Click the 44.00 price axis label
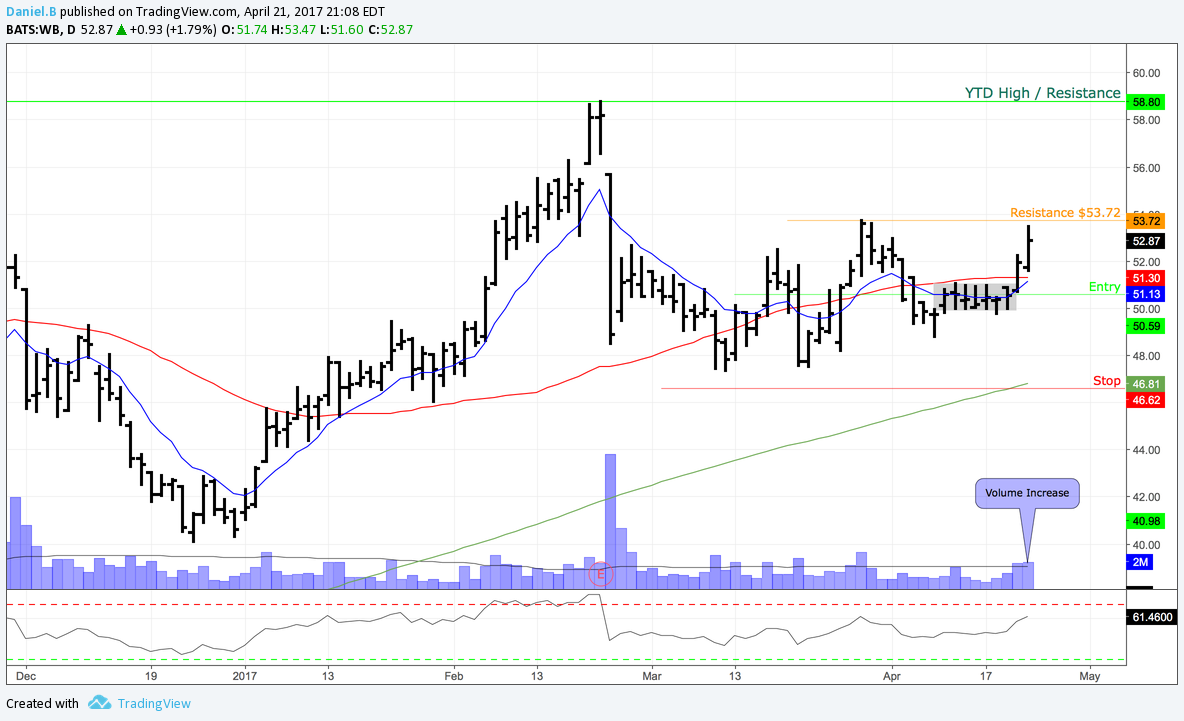Screen dimensions: 1184x721 click(1145, 450)
